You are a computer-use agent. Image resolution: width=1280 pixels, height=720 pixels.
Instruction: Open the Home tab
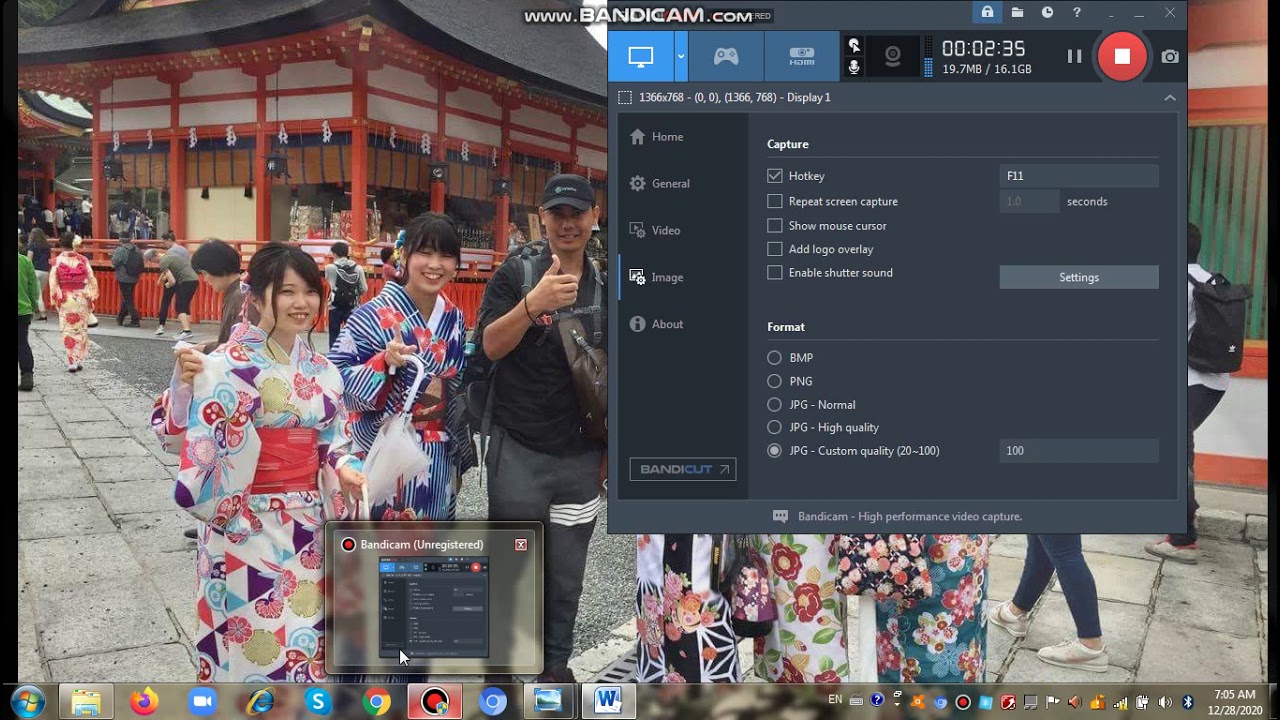(656, 137)
